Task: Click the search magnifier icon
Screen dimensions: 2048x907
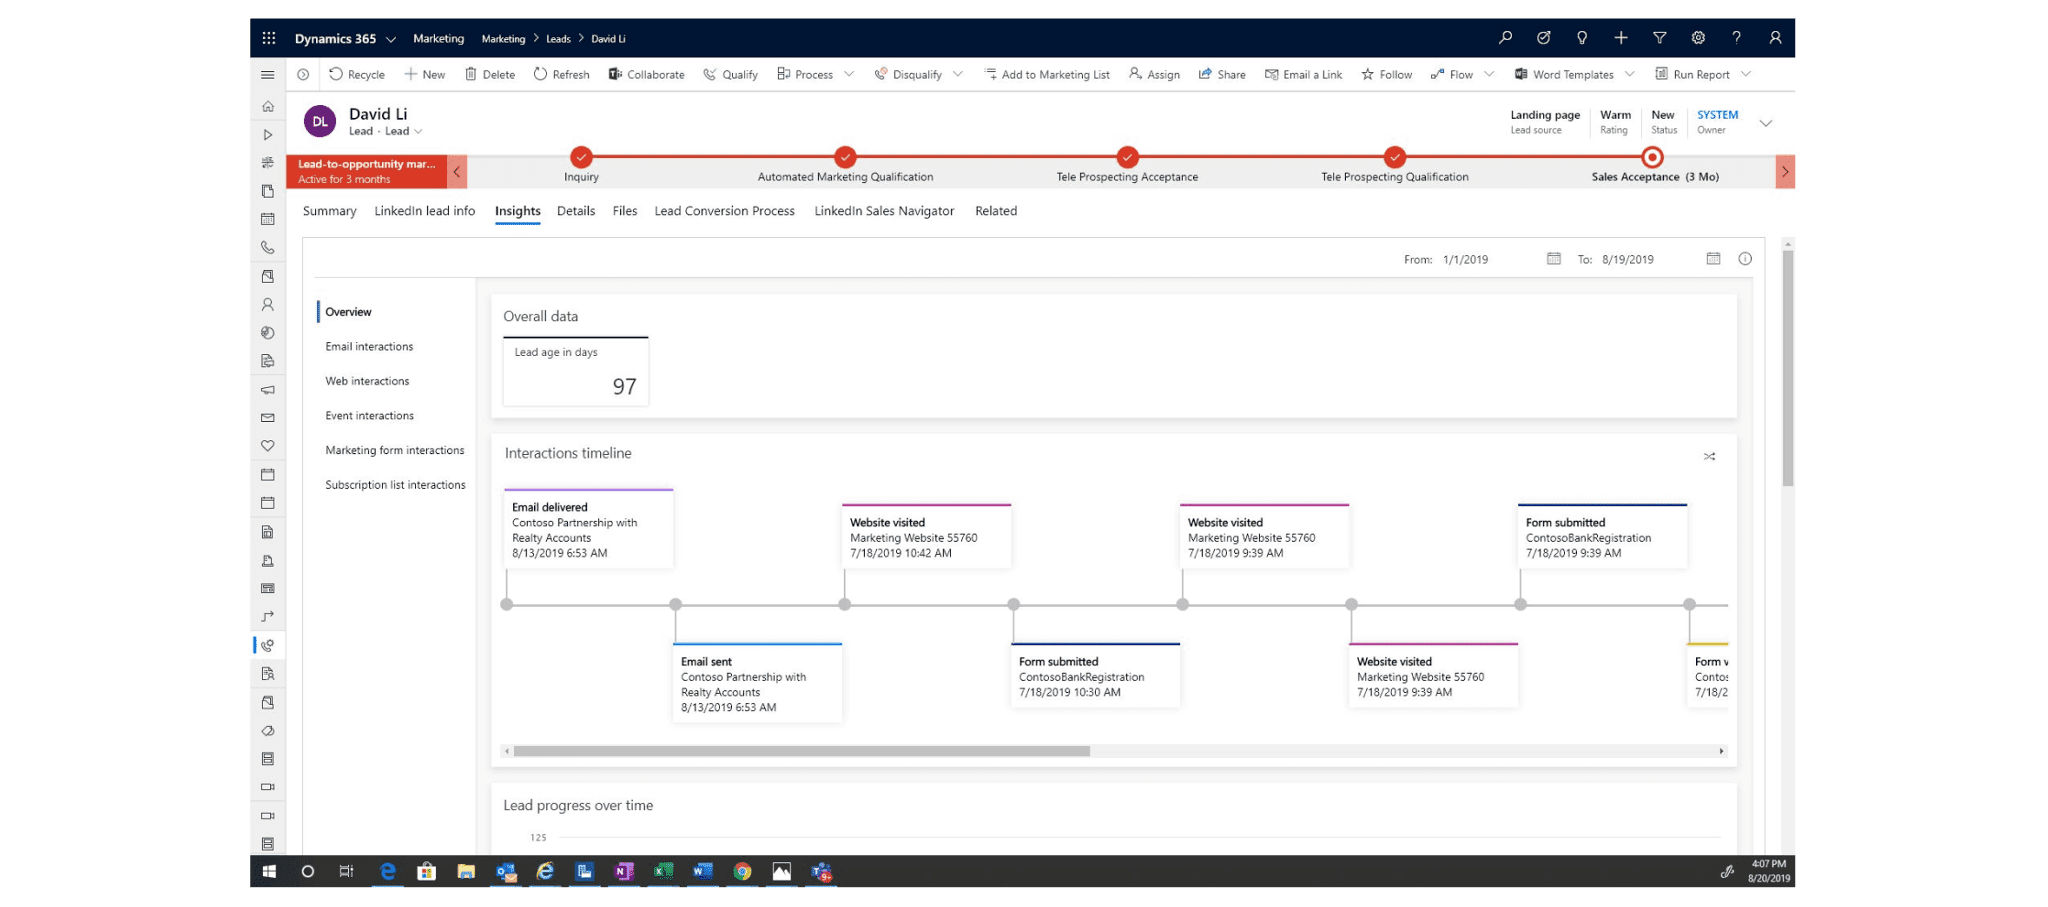Action: [1505, 38]
